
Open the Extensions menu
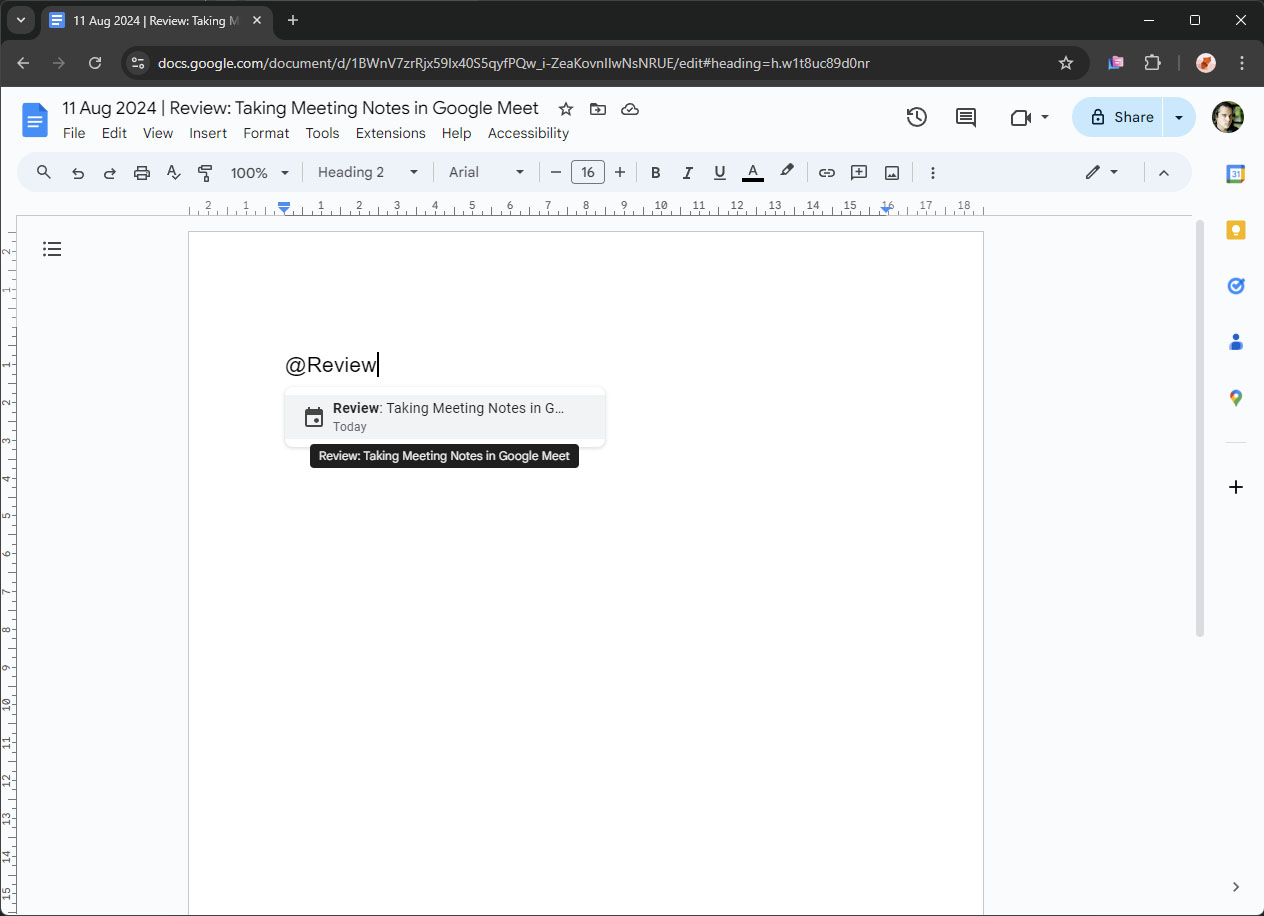pyautogui.click(x=391, y=133)
